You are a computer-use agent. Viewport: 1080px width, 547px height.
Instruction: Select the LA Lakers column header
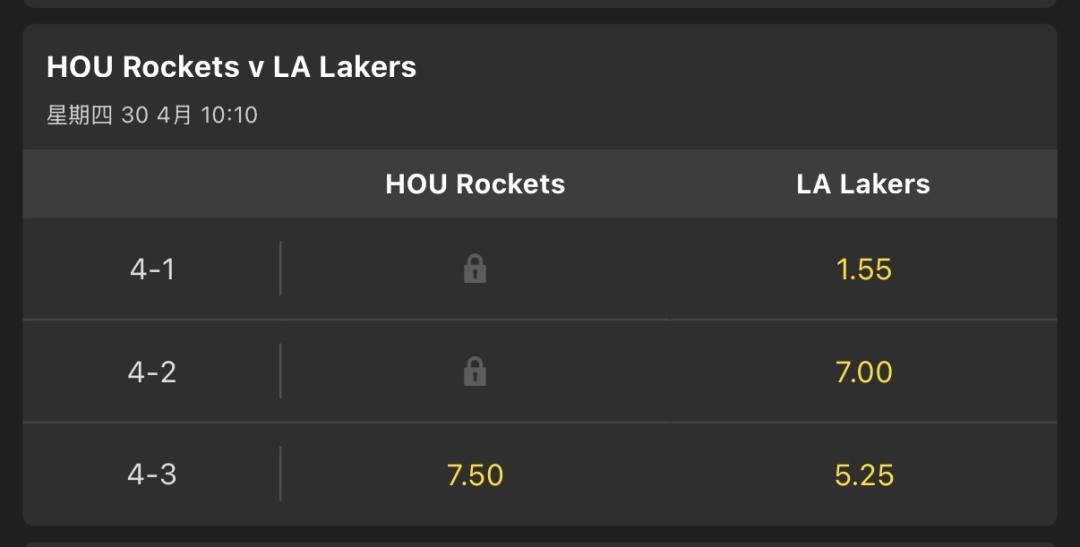coord(863,184)
